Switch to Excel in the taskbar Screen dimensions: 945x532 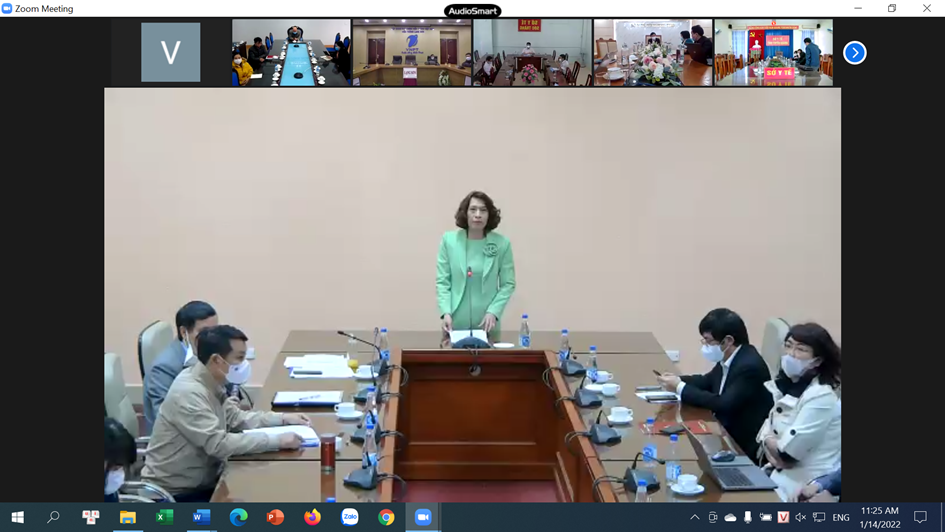165,517
